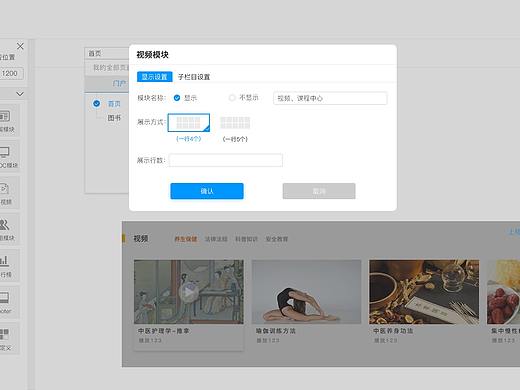Cancel the dialog with the gray button
The height and width of the screenshot is (390, 520).
tap(319, 191)
